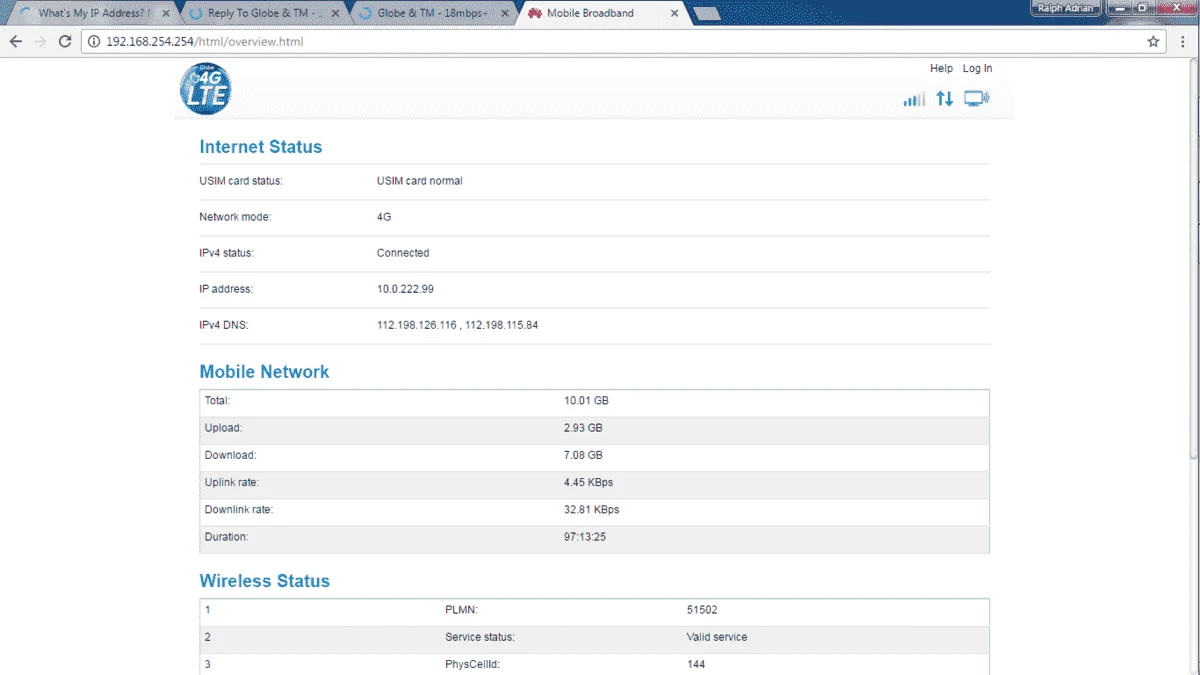Select Total value 10.01 GB
The height and width of the screenshot is (675, 1200).
point(586,401)
